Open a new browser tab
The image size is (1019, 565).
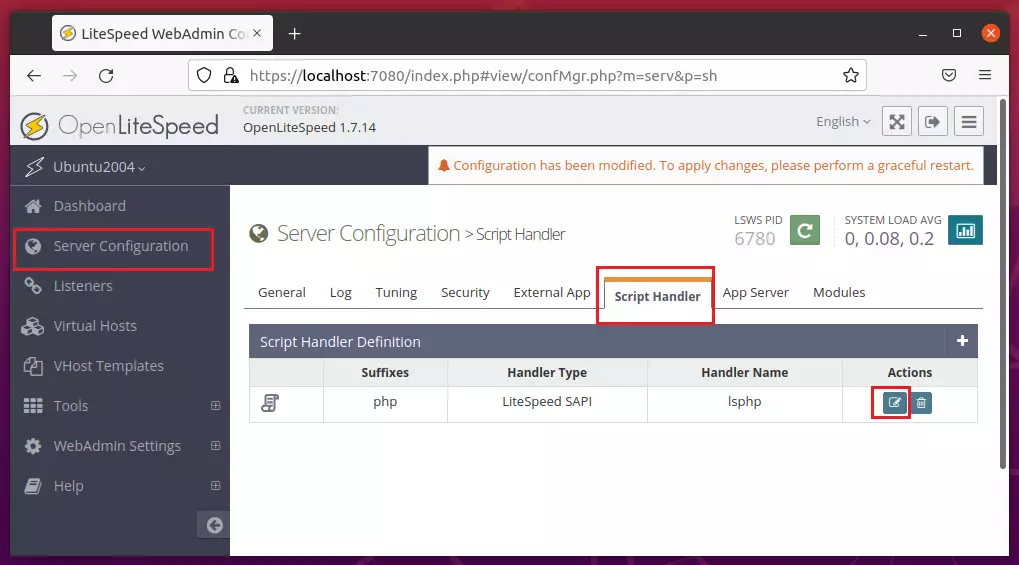click(x=294, y=33)
